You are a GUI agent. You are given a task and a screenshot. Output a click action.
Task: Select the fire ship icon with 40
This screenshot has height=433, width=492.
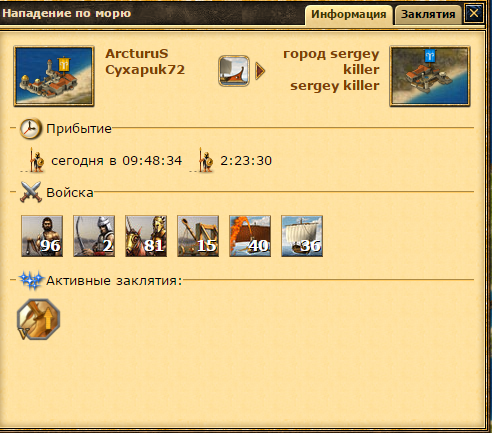[x=250, y=236]
